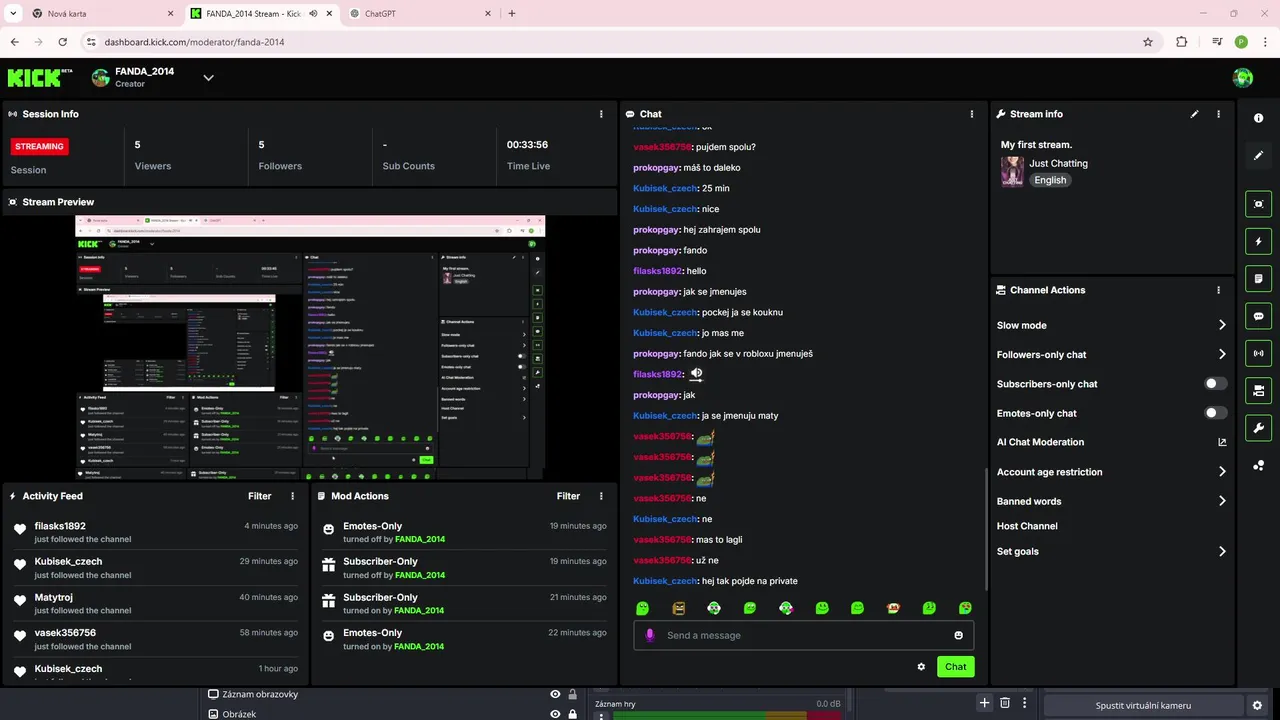Toggle the broadcast signal widget in sidebar
Viewport: 1280px width, 720px height.
[1258, 353]
